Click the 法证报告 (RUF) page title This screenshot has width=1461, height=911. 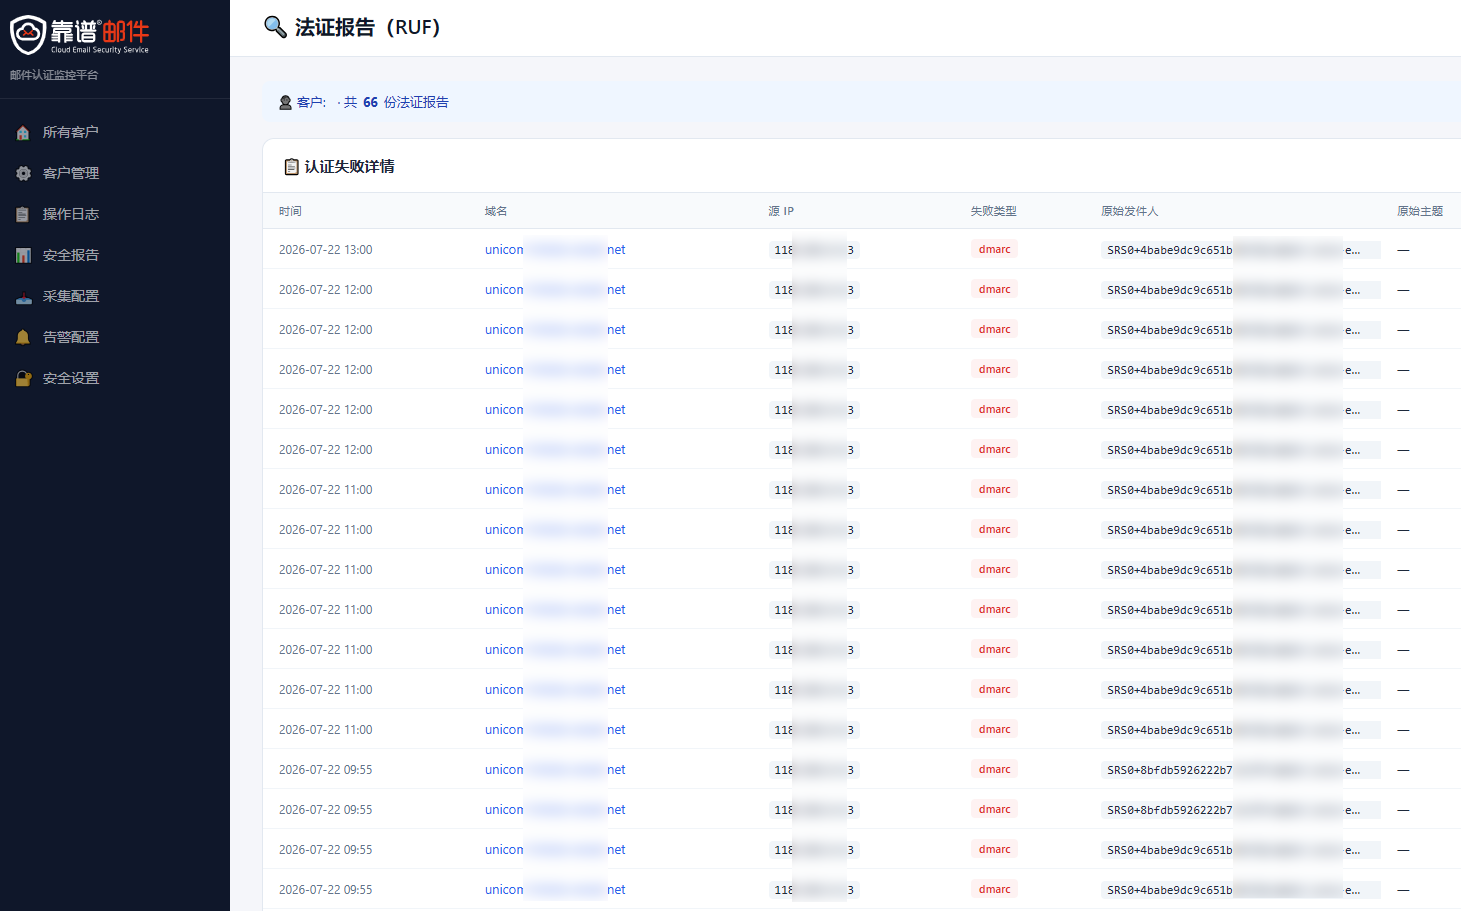pos(367,27)
